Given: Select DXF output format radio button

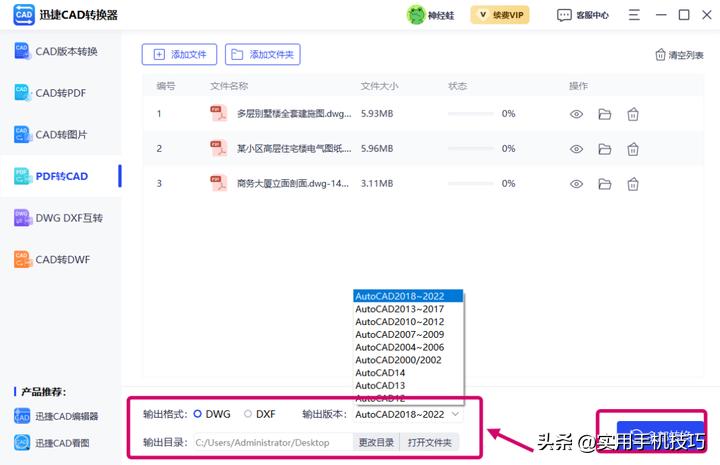Looking at the screenshot, I should tap(248, 414).
